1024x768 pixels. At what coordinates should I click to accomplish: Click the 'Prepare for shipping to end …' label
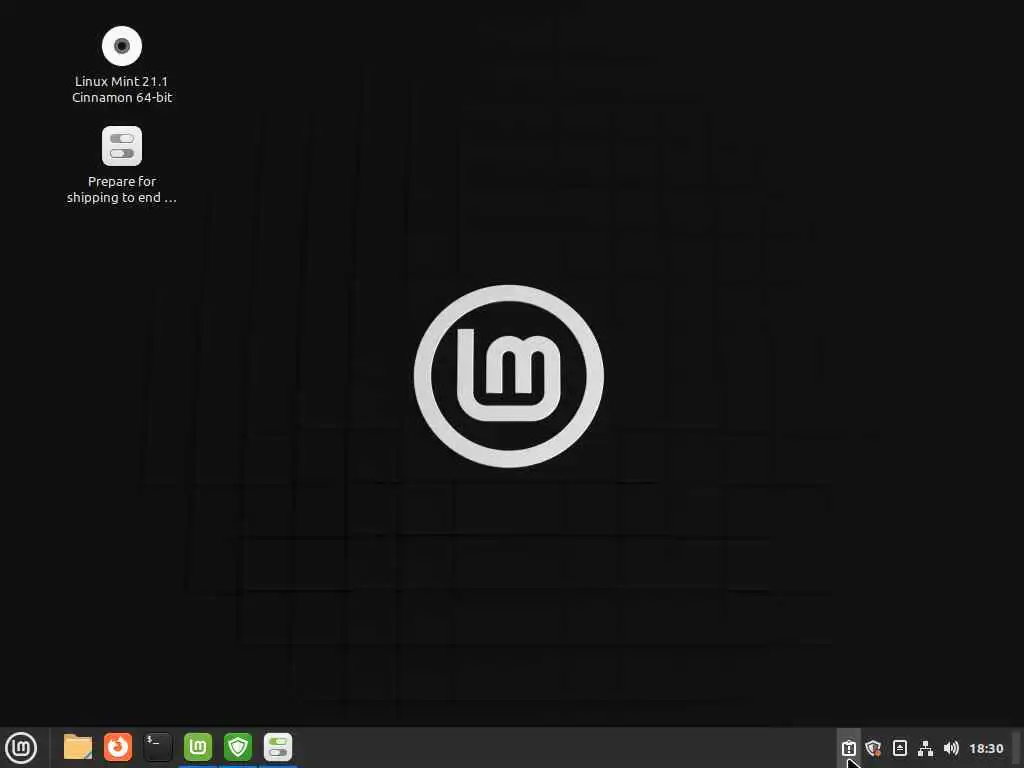(122, 189)
